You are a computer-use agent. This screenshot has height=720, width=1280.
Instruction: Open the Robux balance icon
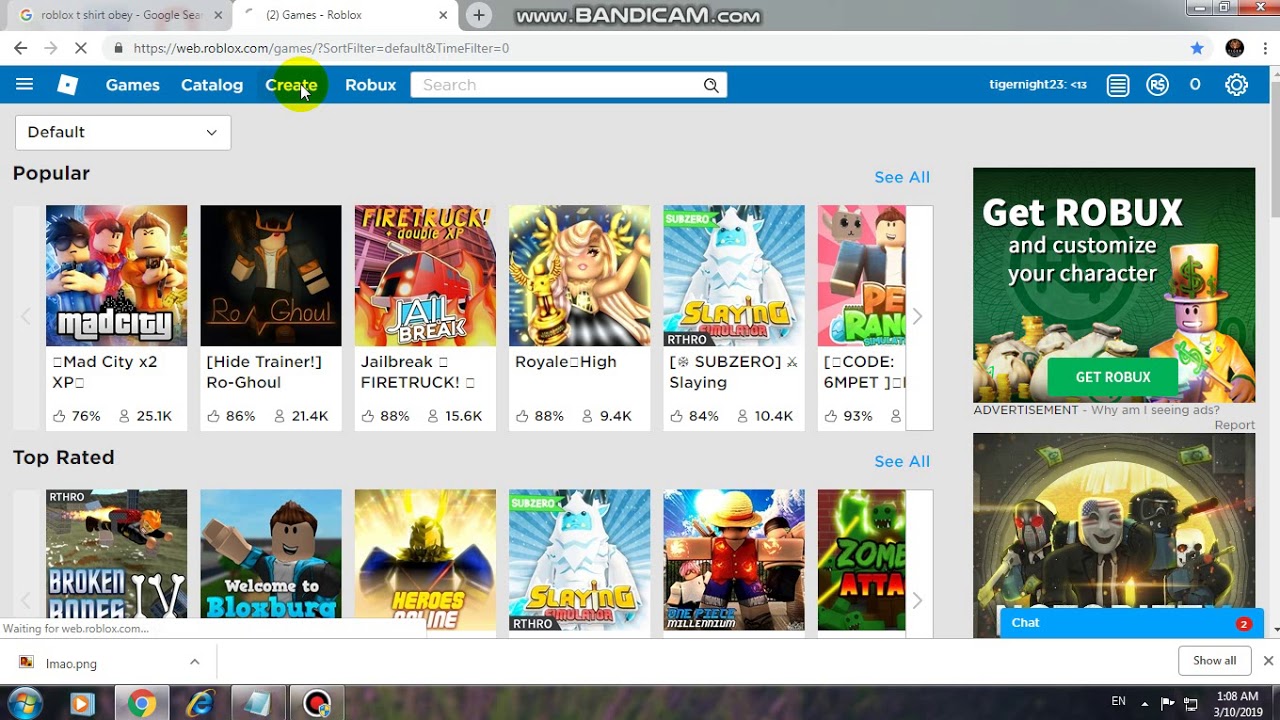(x=1158, y=85)
